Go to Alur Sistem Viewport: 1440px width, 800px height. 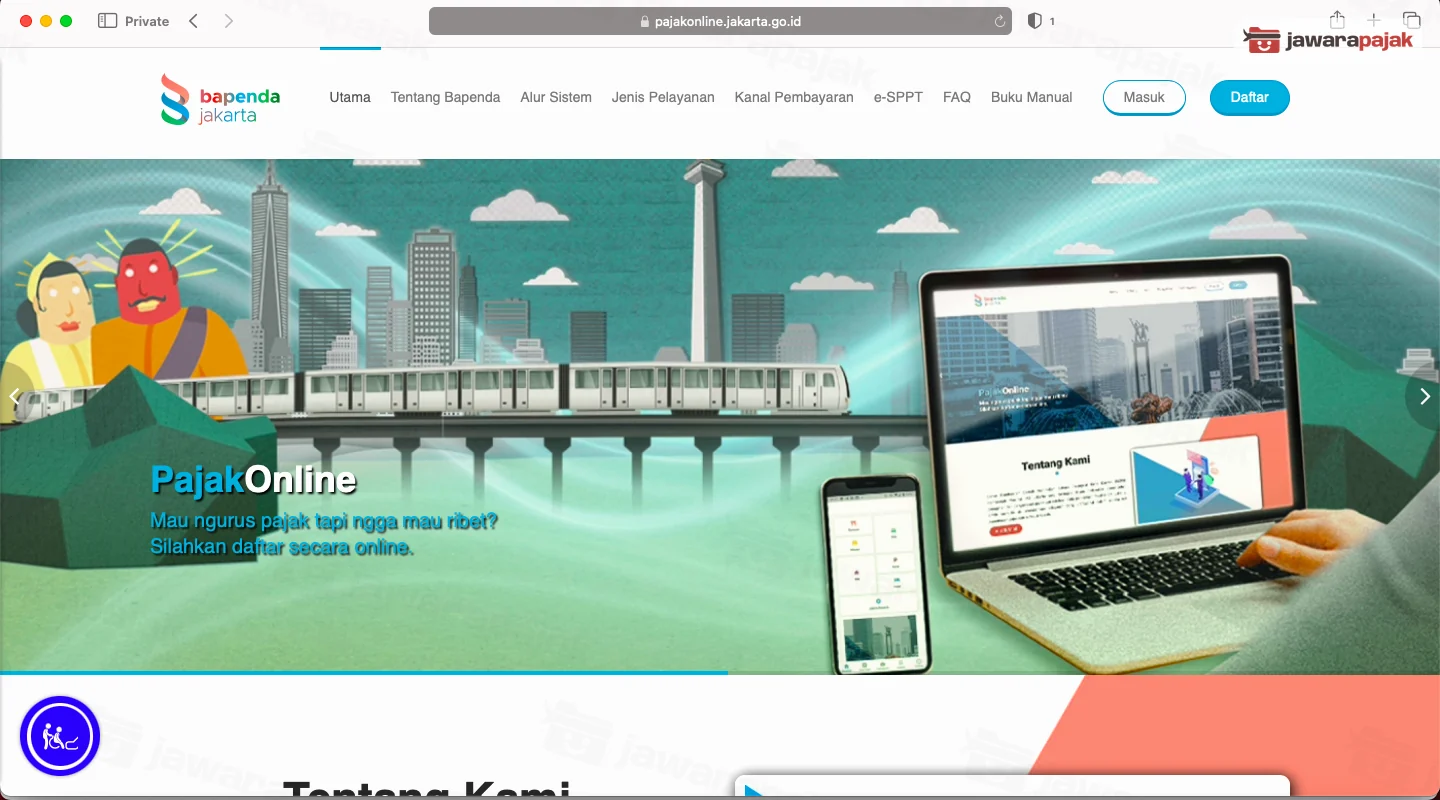[x=556, y=97]
